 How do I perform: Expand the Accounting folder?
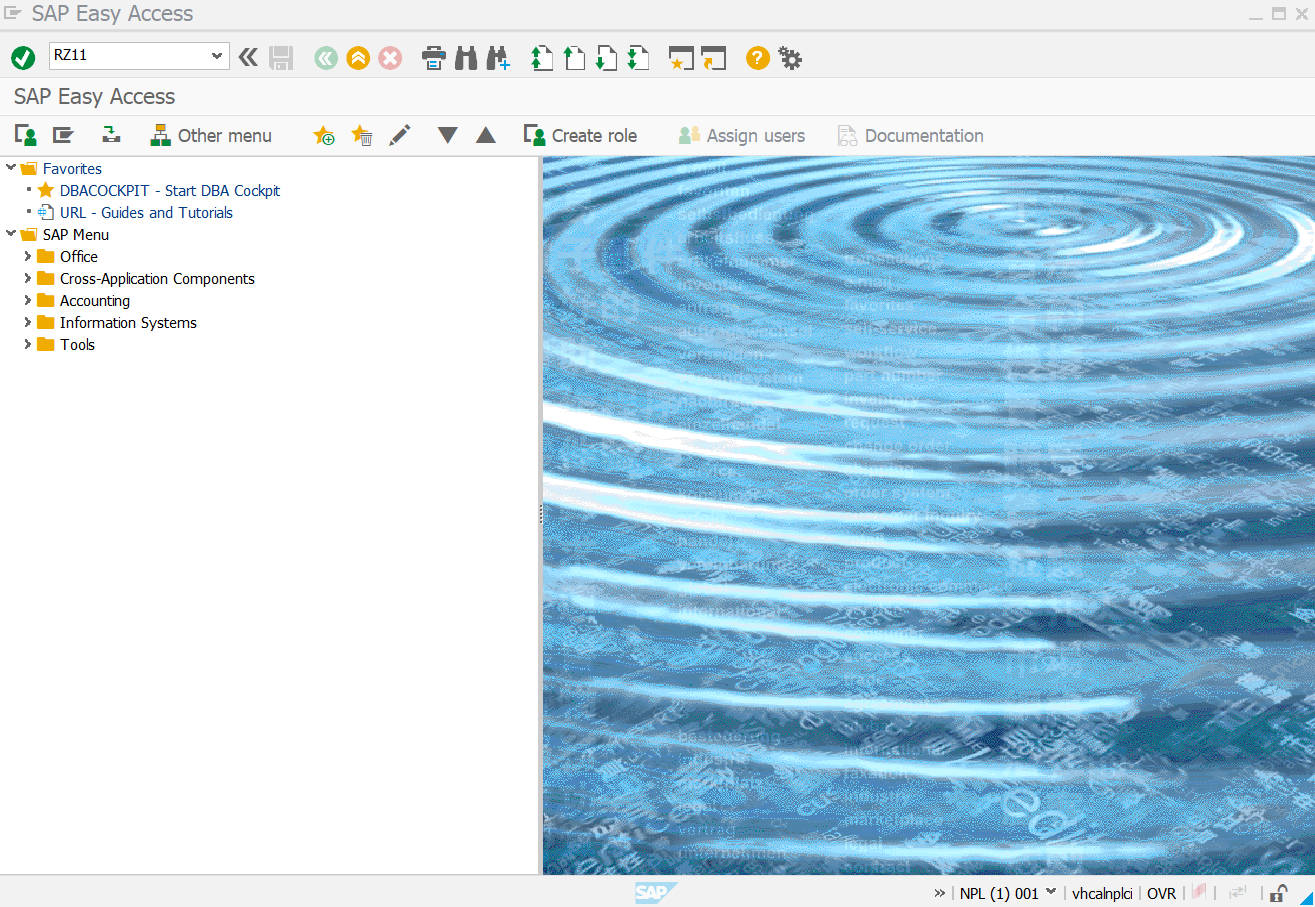click(28, 300)
